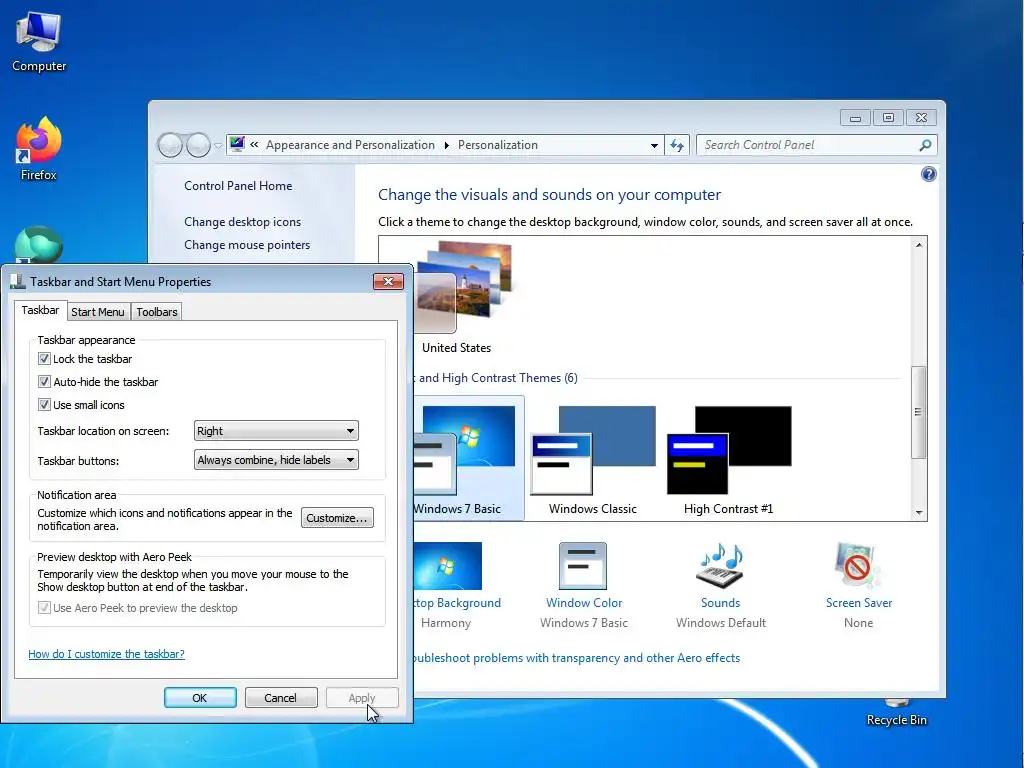Open Change mouse pointers link
The height and width of the screenshot is (768, 1024).
coord(247,244)
